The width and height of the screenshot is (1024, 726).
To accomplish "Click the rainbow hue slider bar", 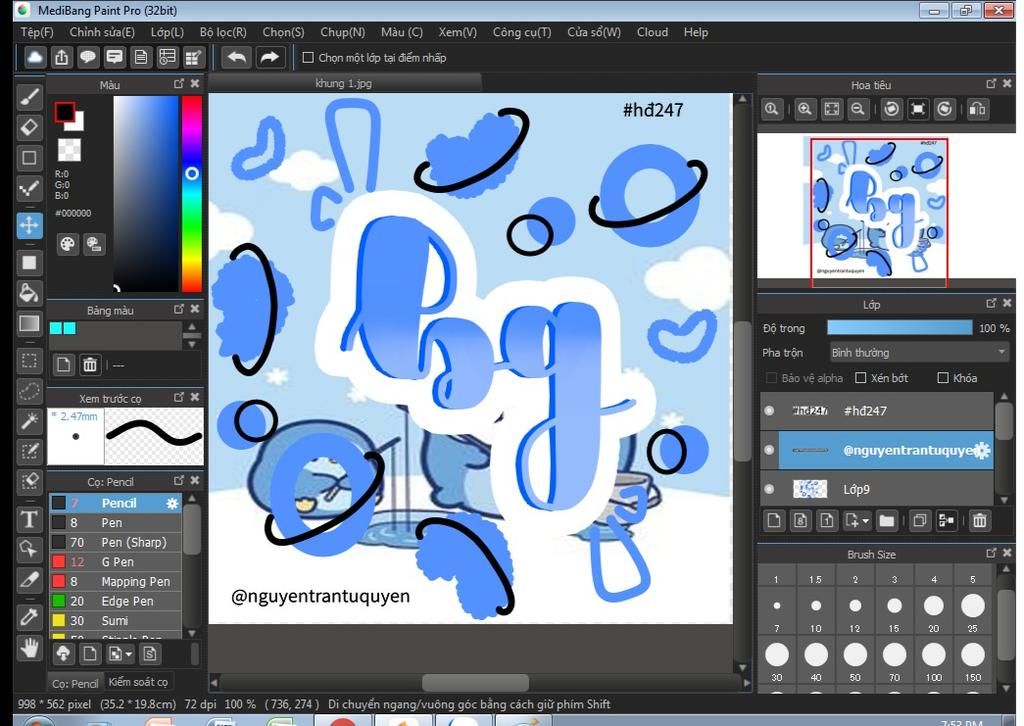I will [191, 193].
